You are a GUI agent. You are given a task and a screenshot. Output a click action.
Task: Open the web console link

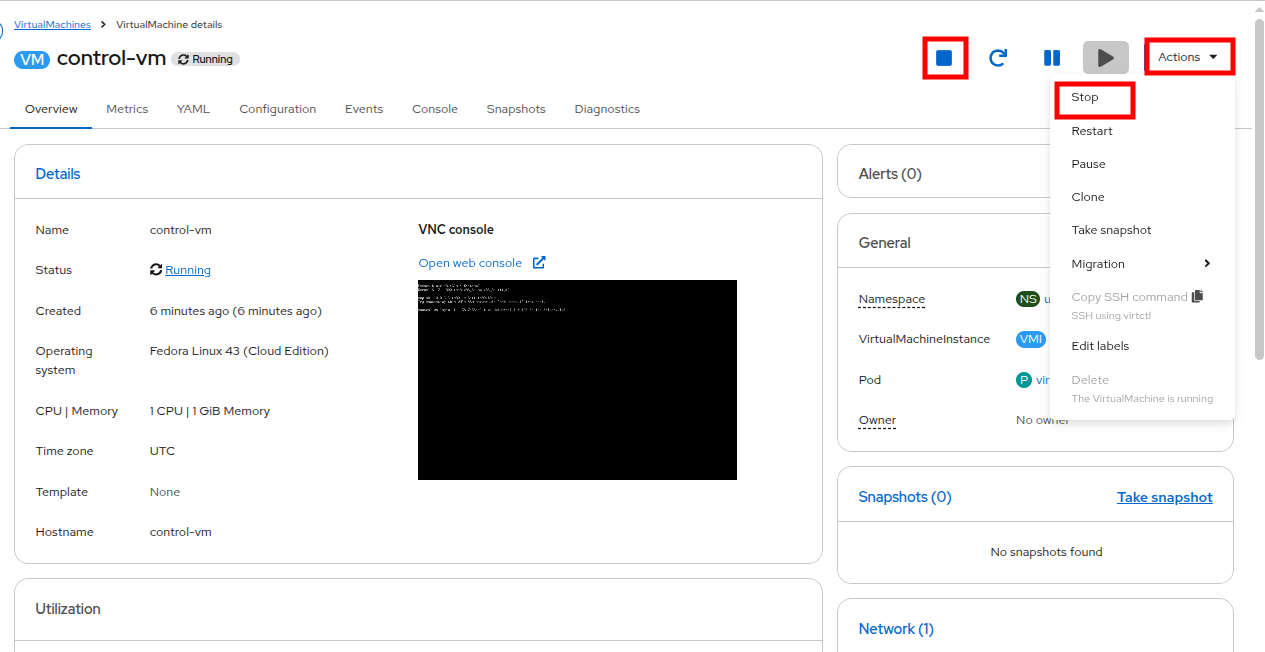(471, 262)
